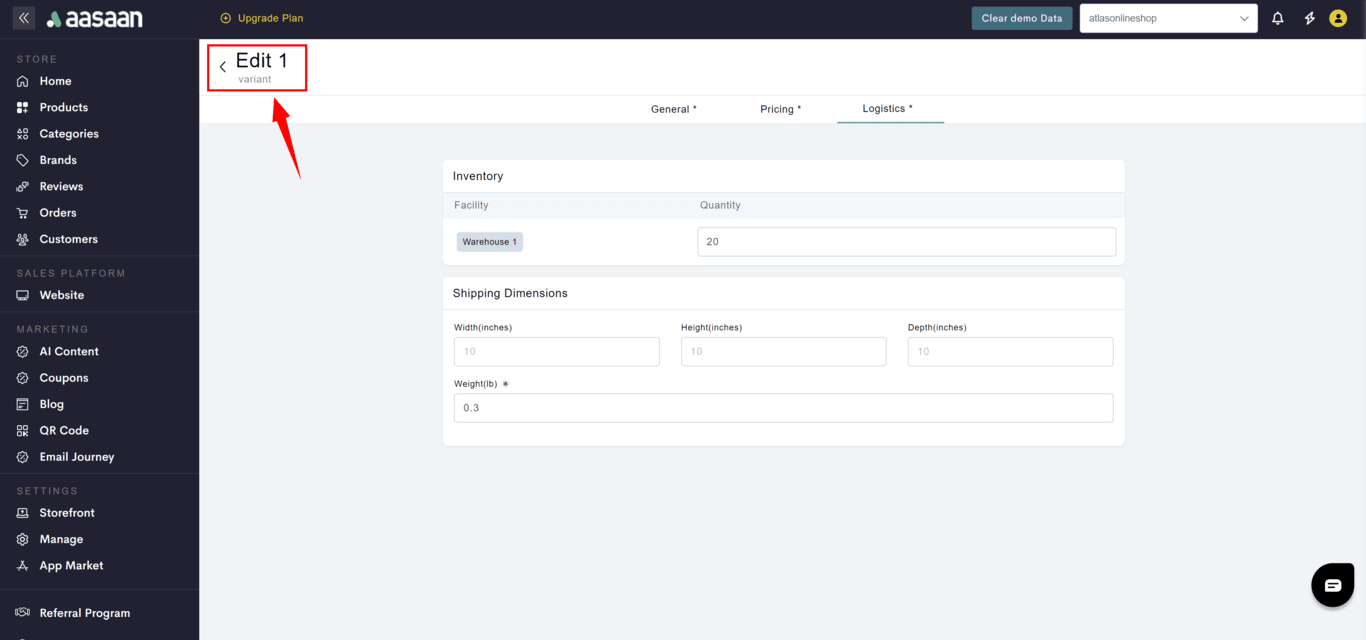Screen dimensions: 1366x640
Task: Click the Clear demo Data button
Action: click(x=1021, y=18)
